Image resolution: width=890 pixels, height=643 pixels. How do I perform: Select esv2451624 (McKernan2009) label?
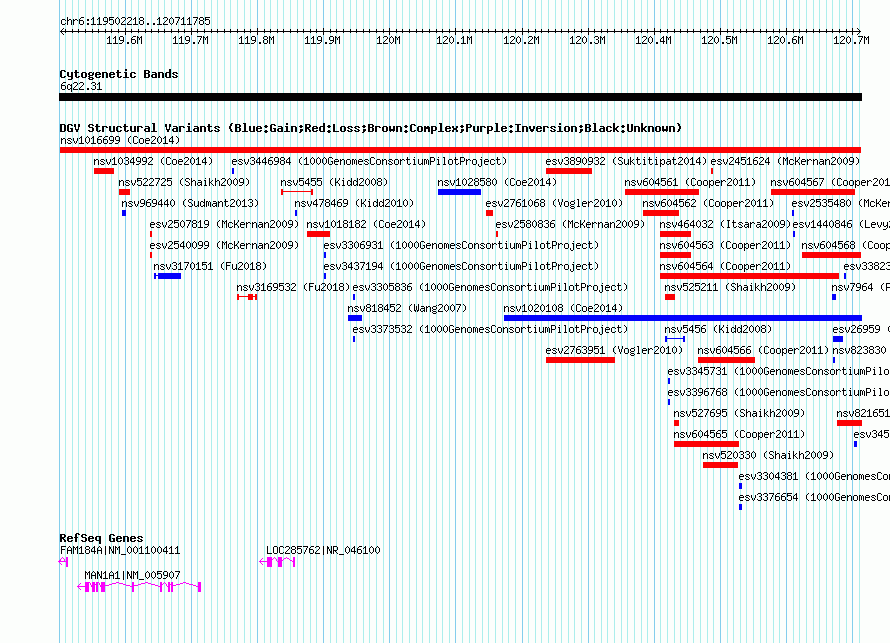[785, 161]
